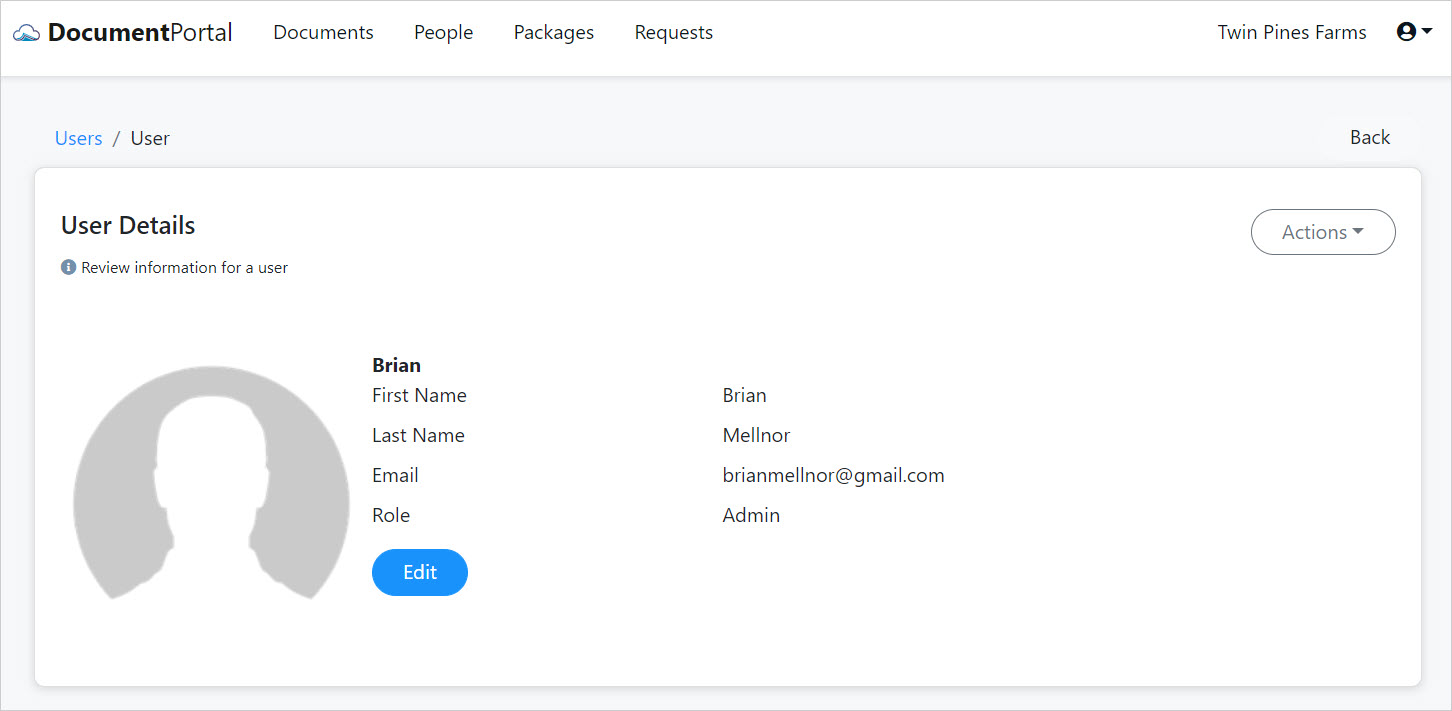
Task: Open the People page
Action: click(x=443, y=32)
